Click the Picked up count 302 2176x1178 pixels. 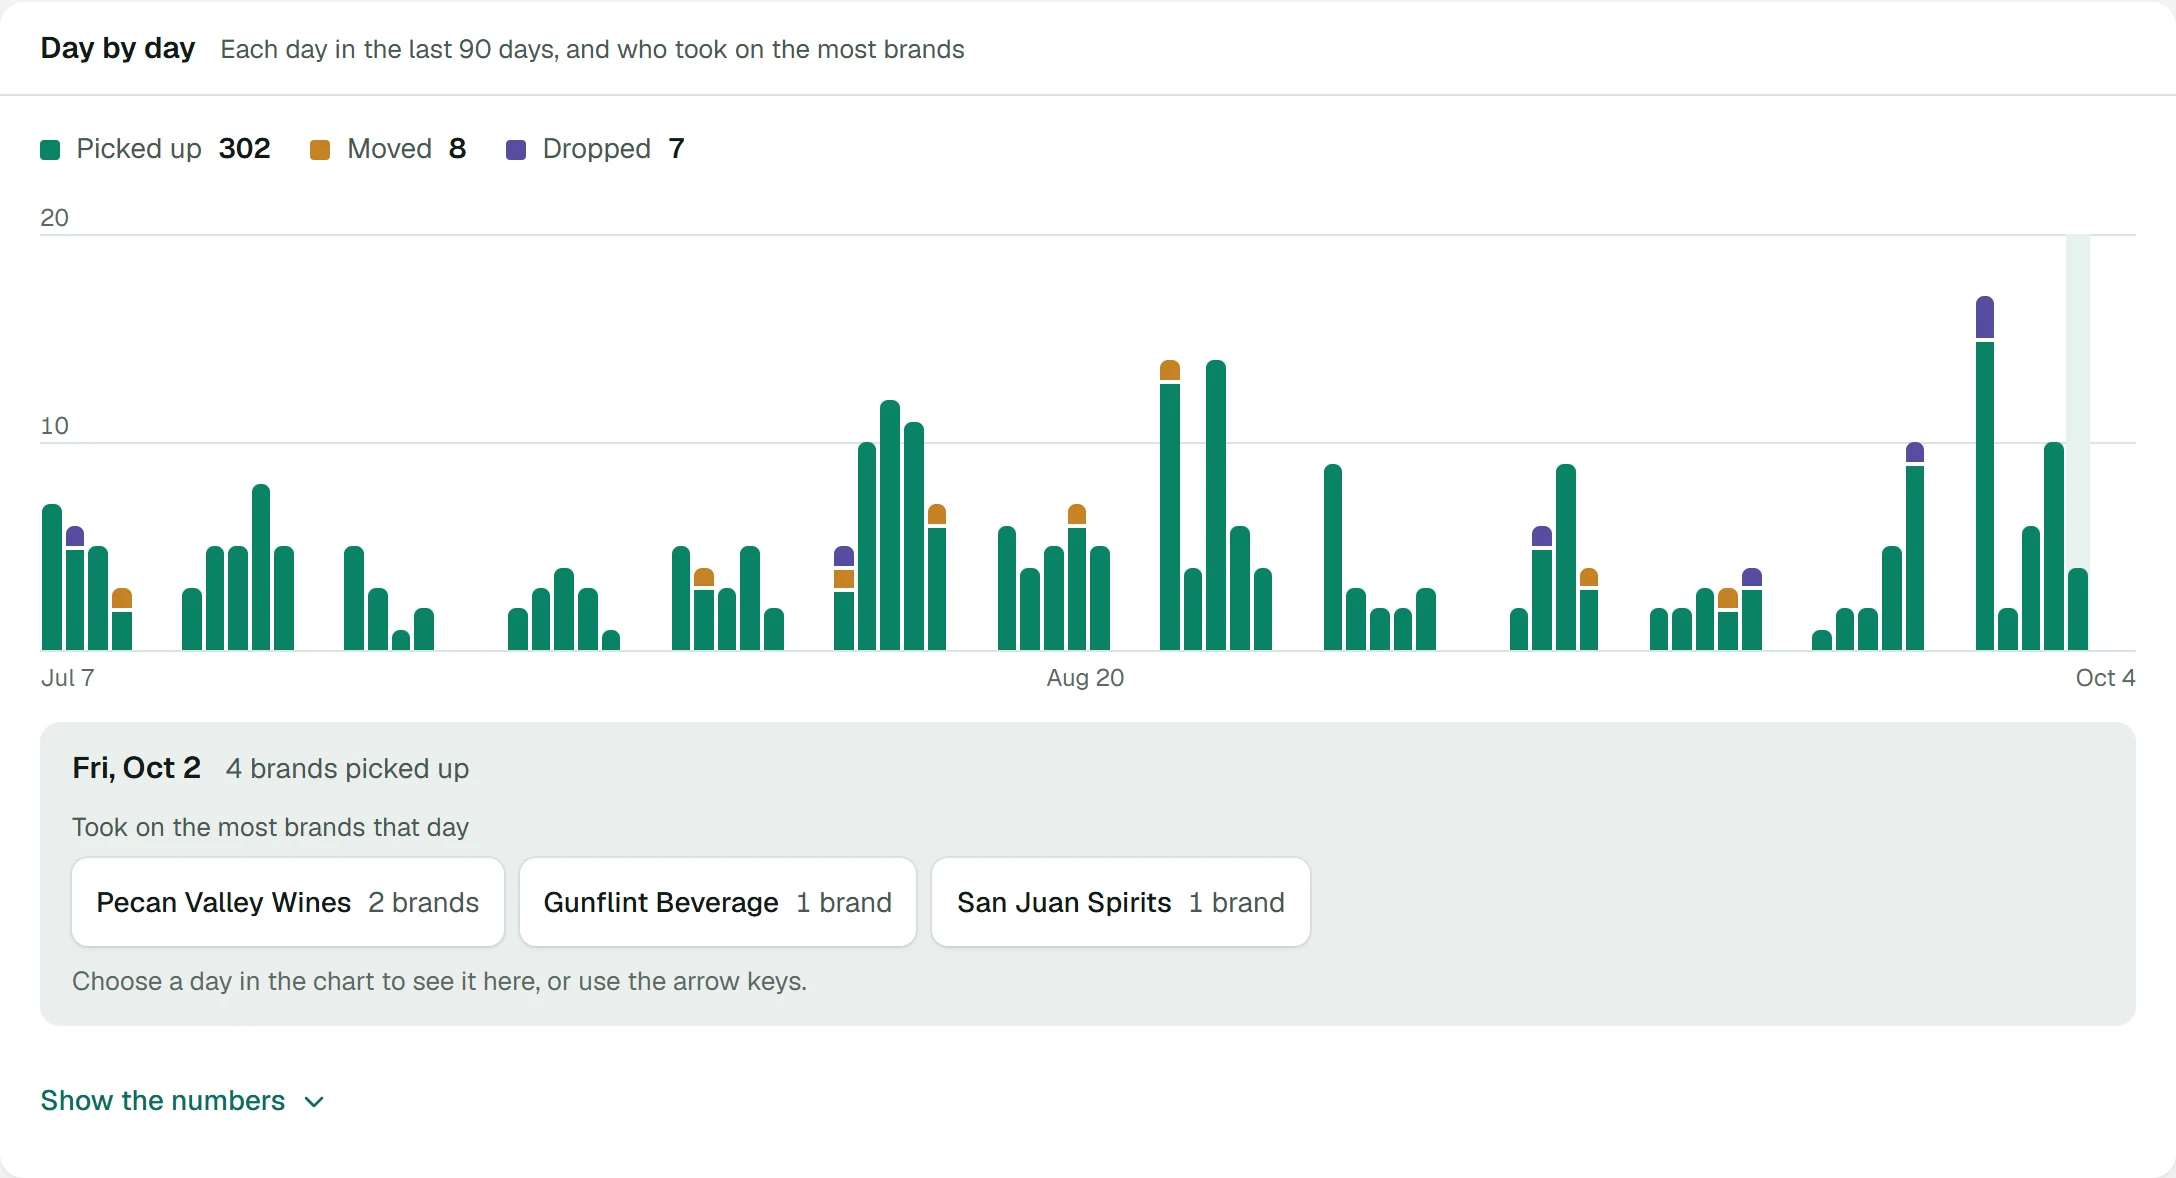click(245, 149)
